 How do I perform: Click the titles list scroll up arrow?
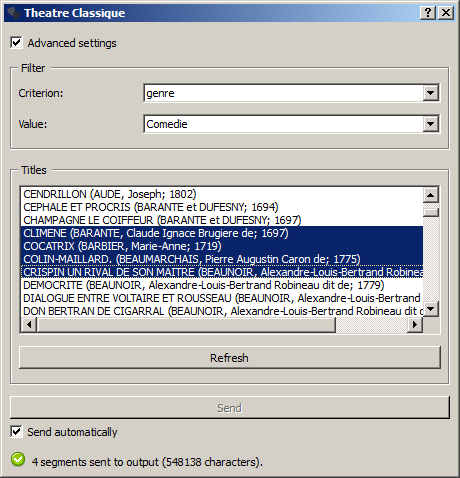click(x=431, y=195)
